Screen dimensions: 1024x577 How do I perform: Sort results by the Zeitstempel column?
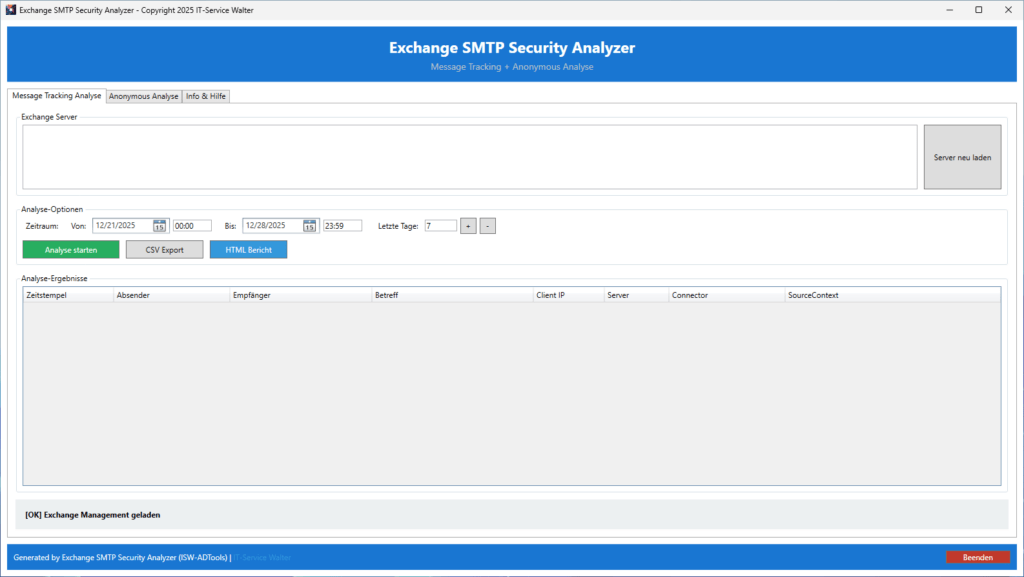click(65, 295)
